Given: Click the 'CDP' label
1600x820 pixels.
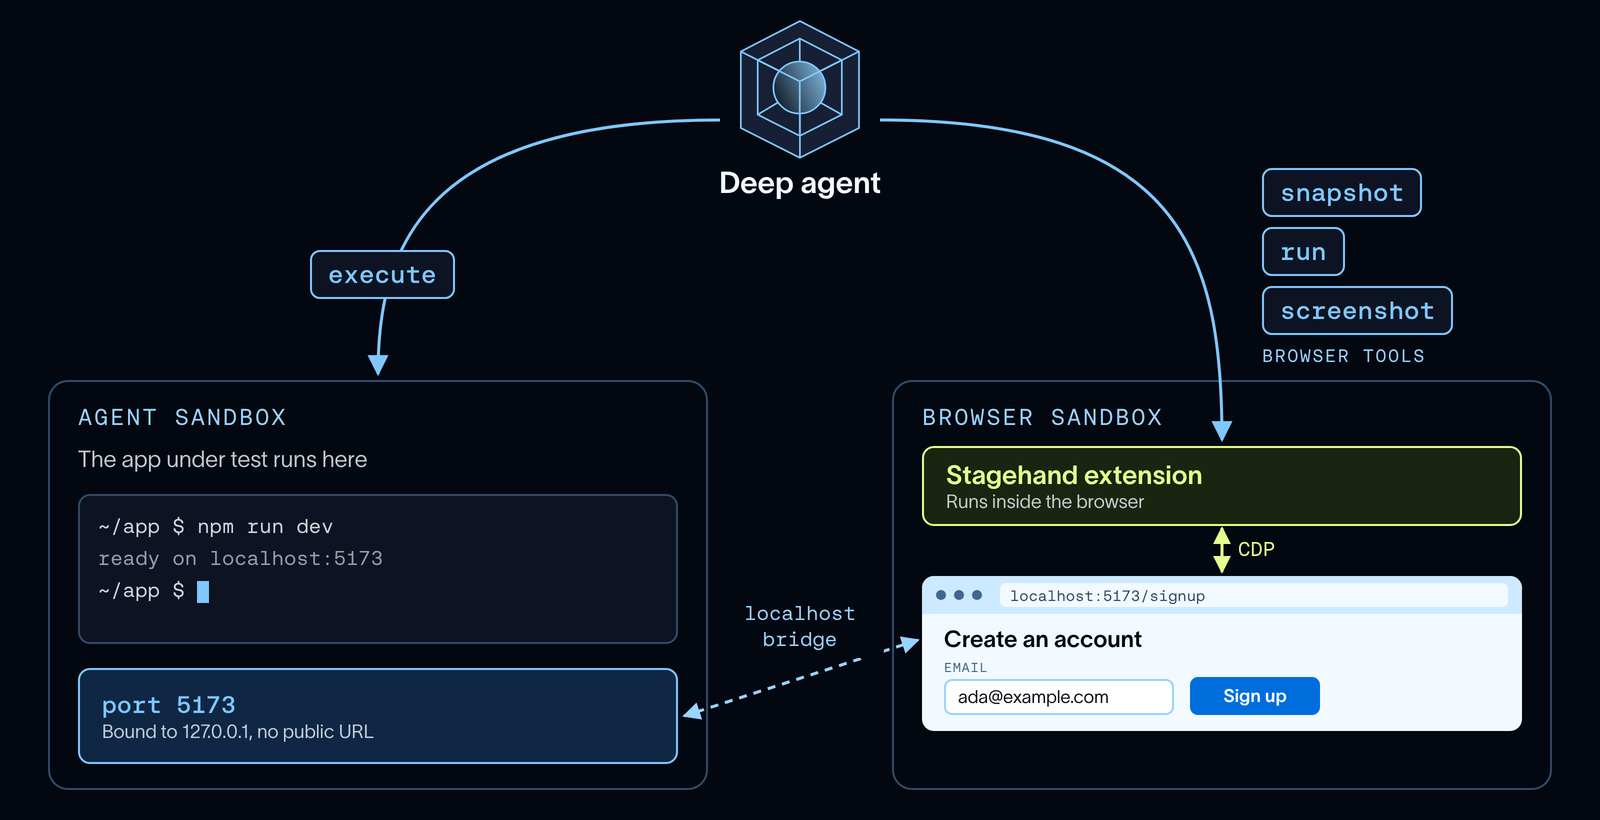Looking at the screenshot, I should point(1256,549).
